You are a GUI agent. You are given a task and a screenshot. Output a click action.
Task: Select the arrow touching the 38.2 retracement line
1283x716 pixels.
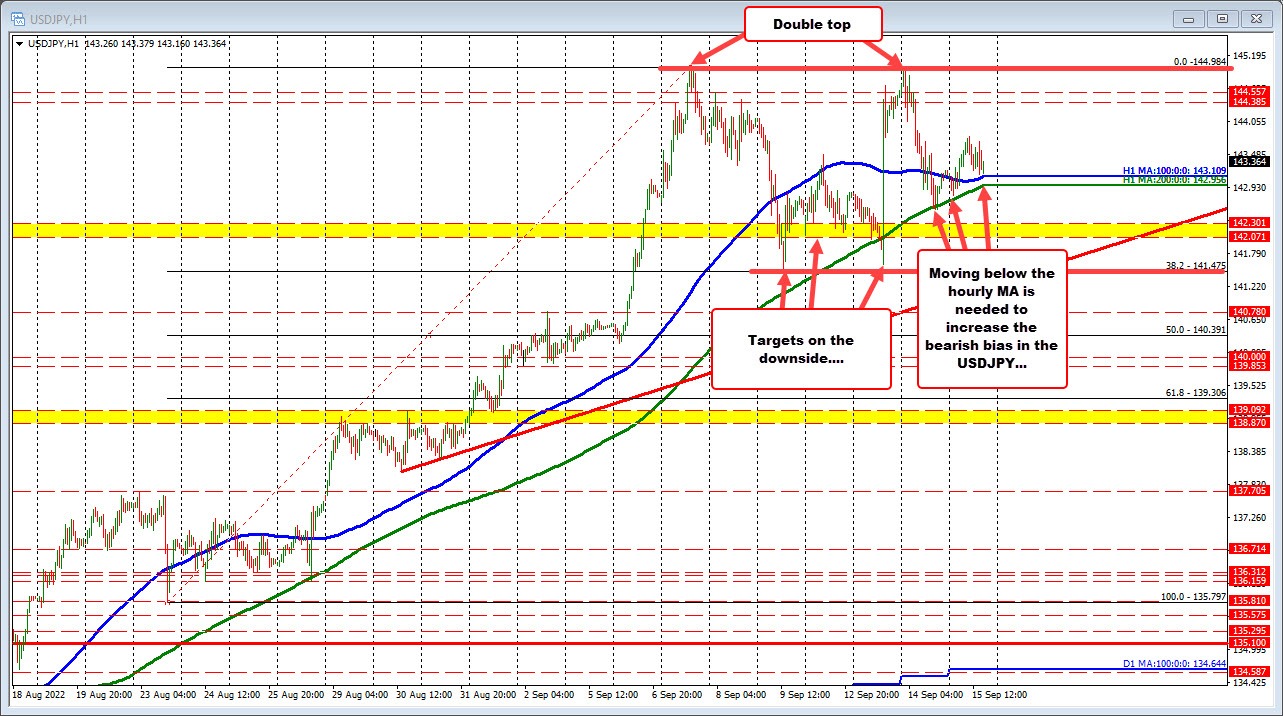pyautogui.click(x=879, y=278)
